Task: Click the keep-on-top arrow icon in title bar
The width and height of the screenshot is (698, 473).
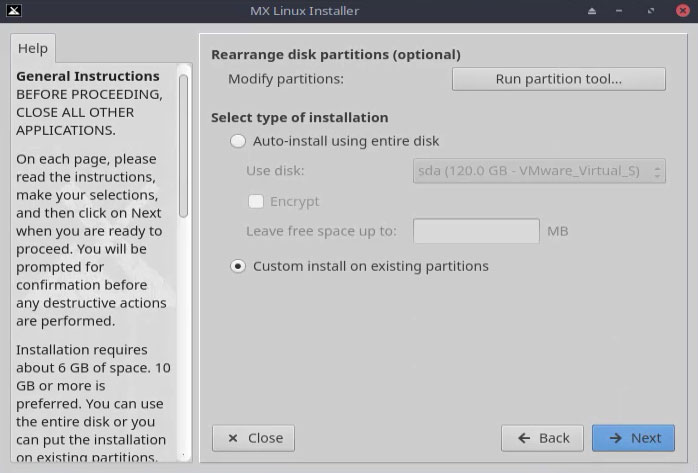Action: pos(592,11)
